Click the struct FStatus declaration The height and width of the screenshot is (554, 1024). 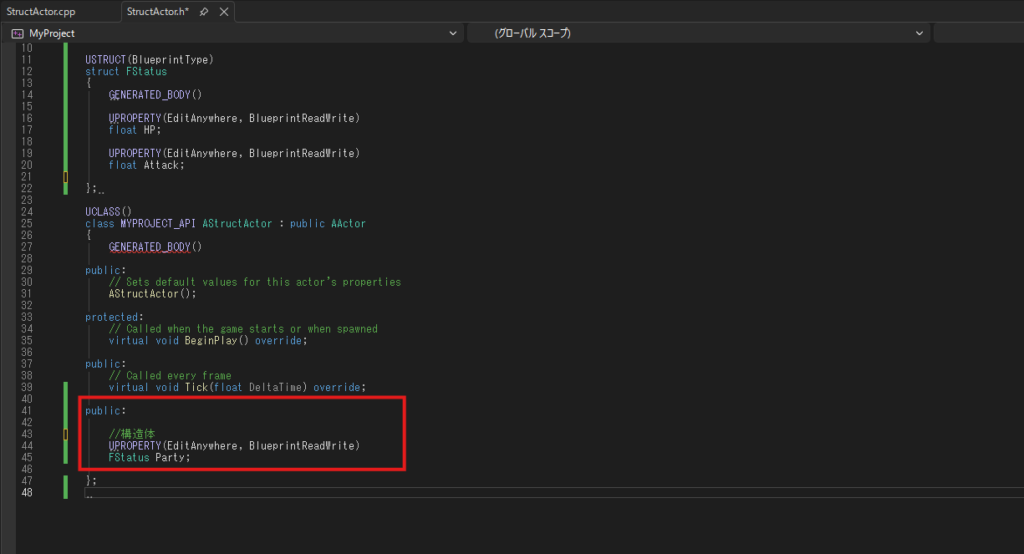point(126,71)
